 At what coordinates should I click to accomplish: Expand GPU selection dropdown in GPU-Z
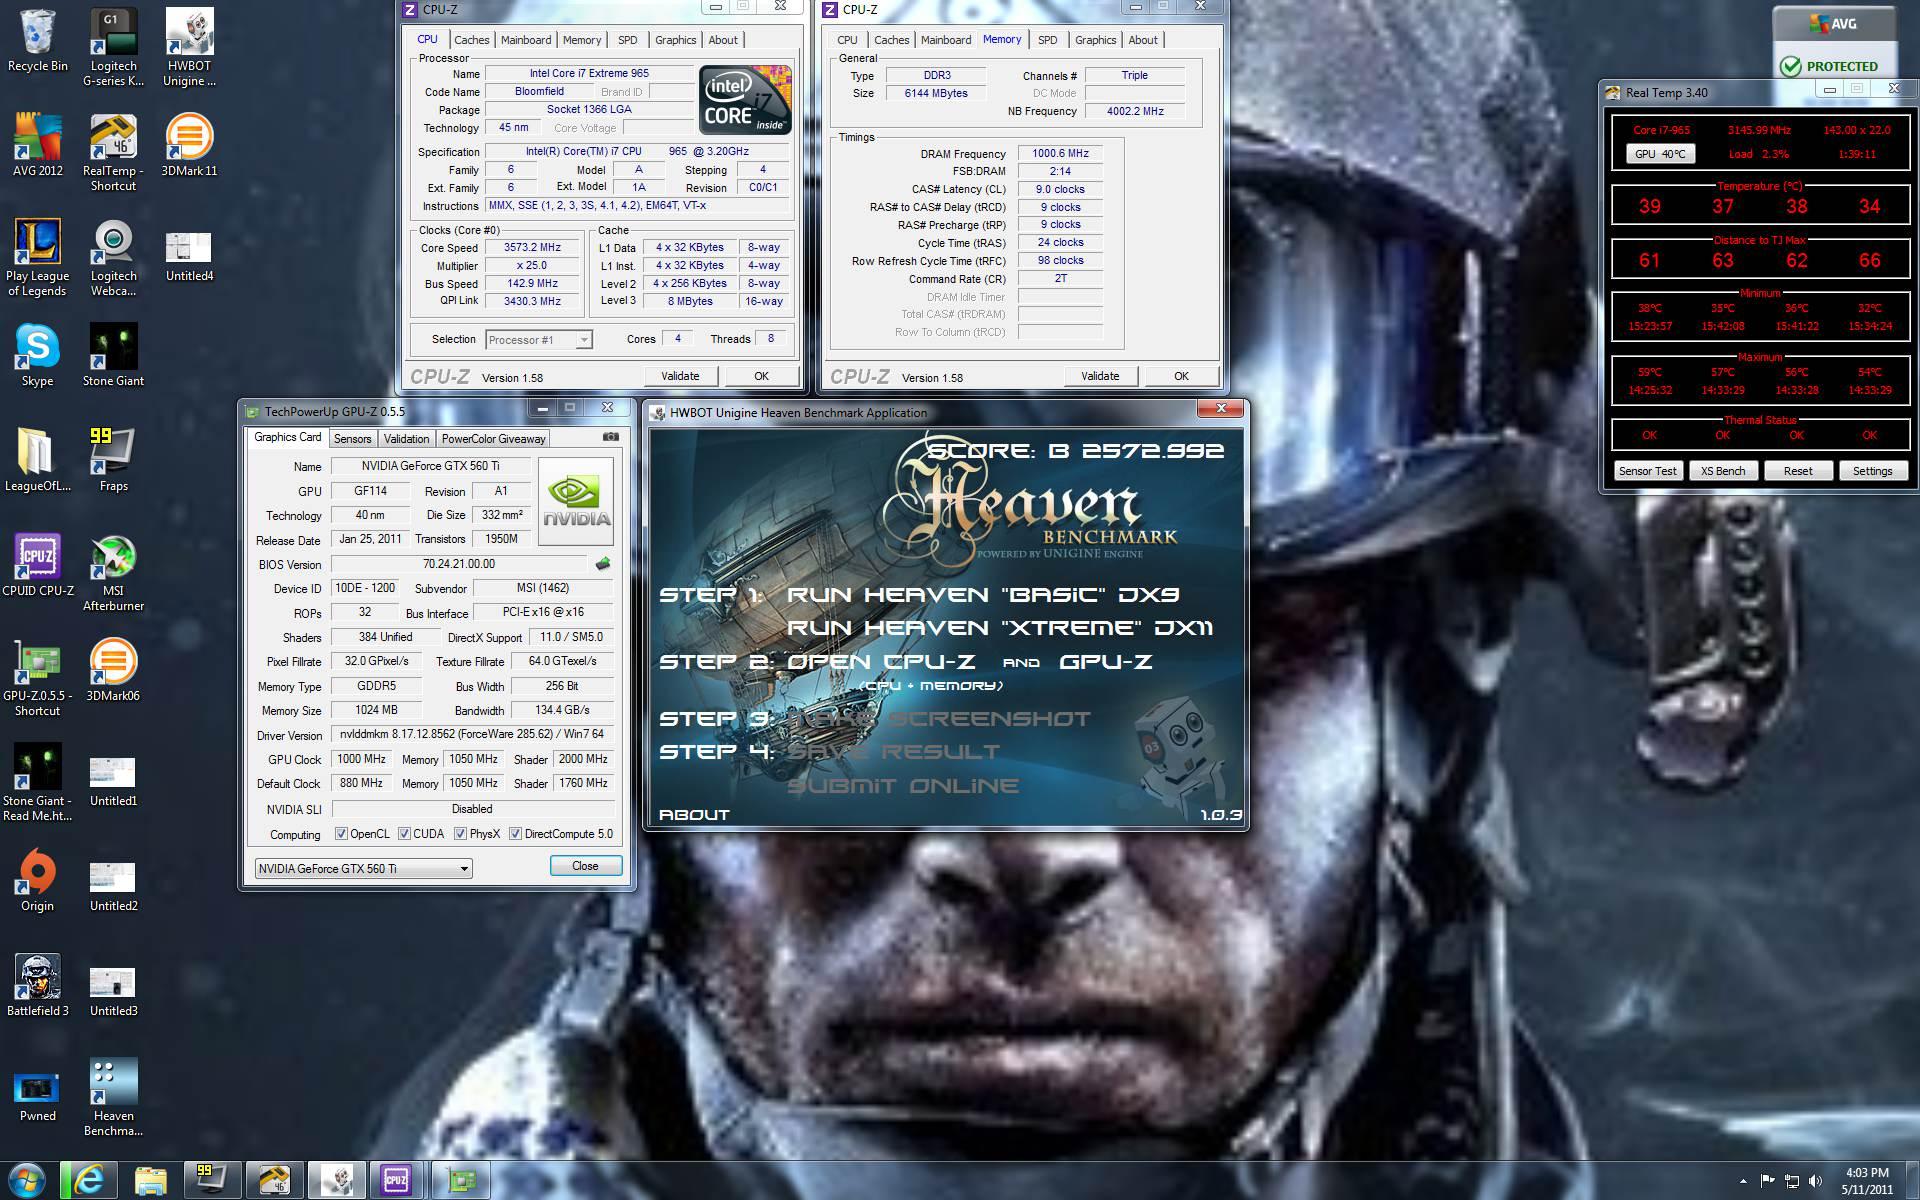coord(363,868)
